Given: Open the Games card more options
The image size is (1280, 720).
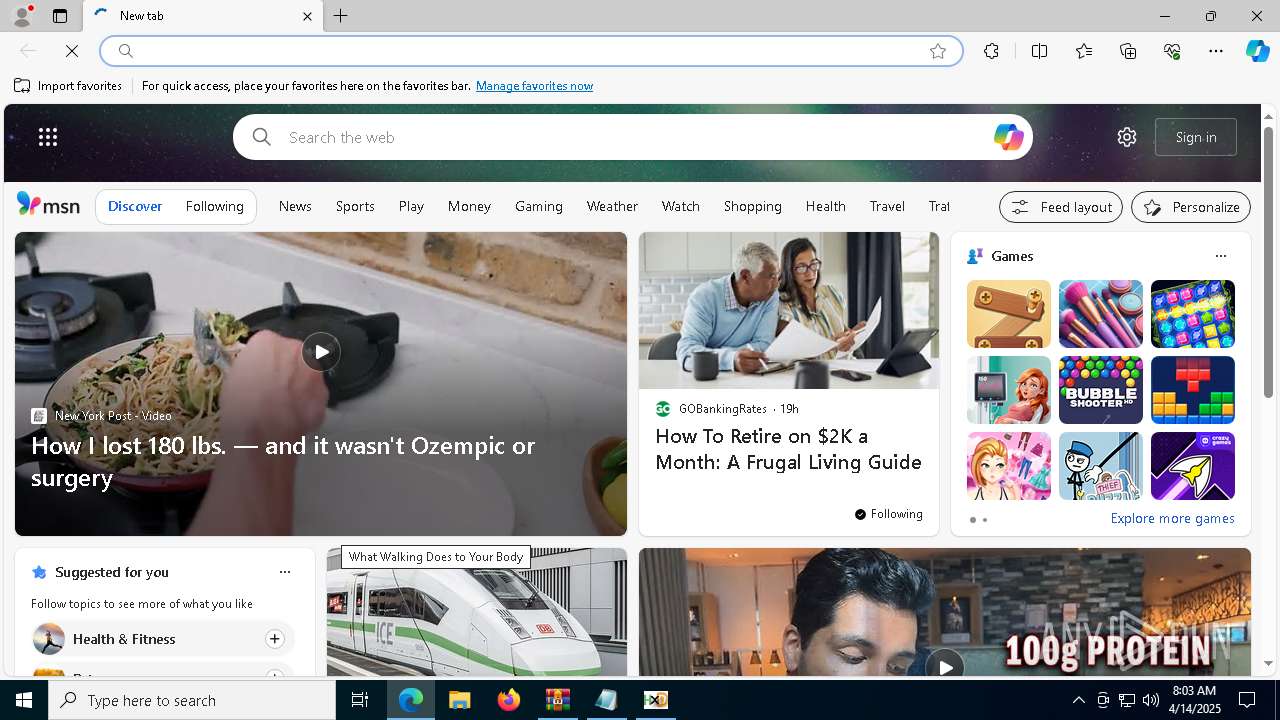Looking at the screenshot, I should point(1220,256).
